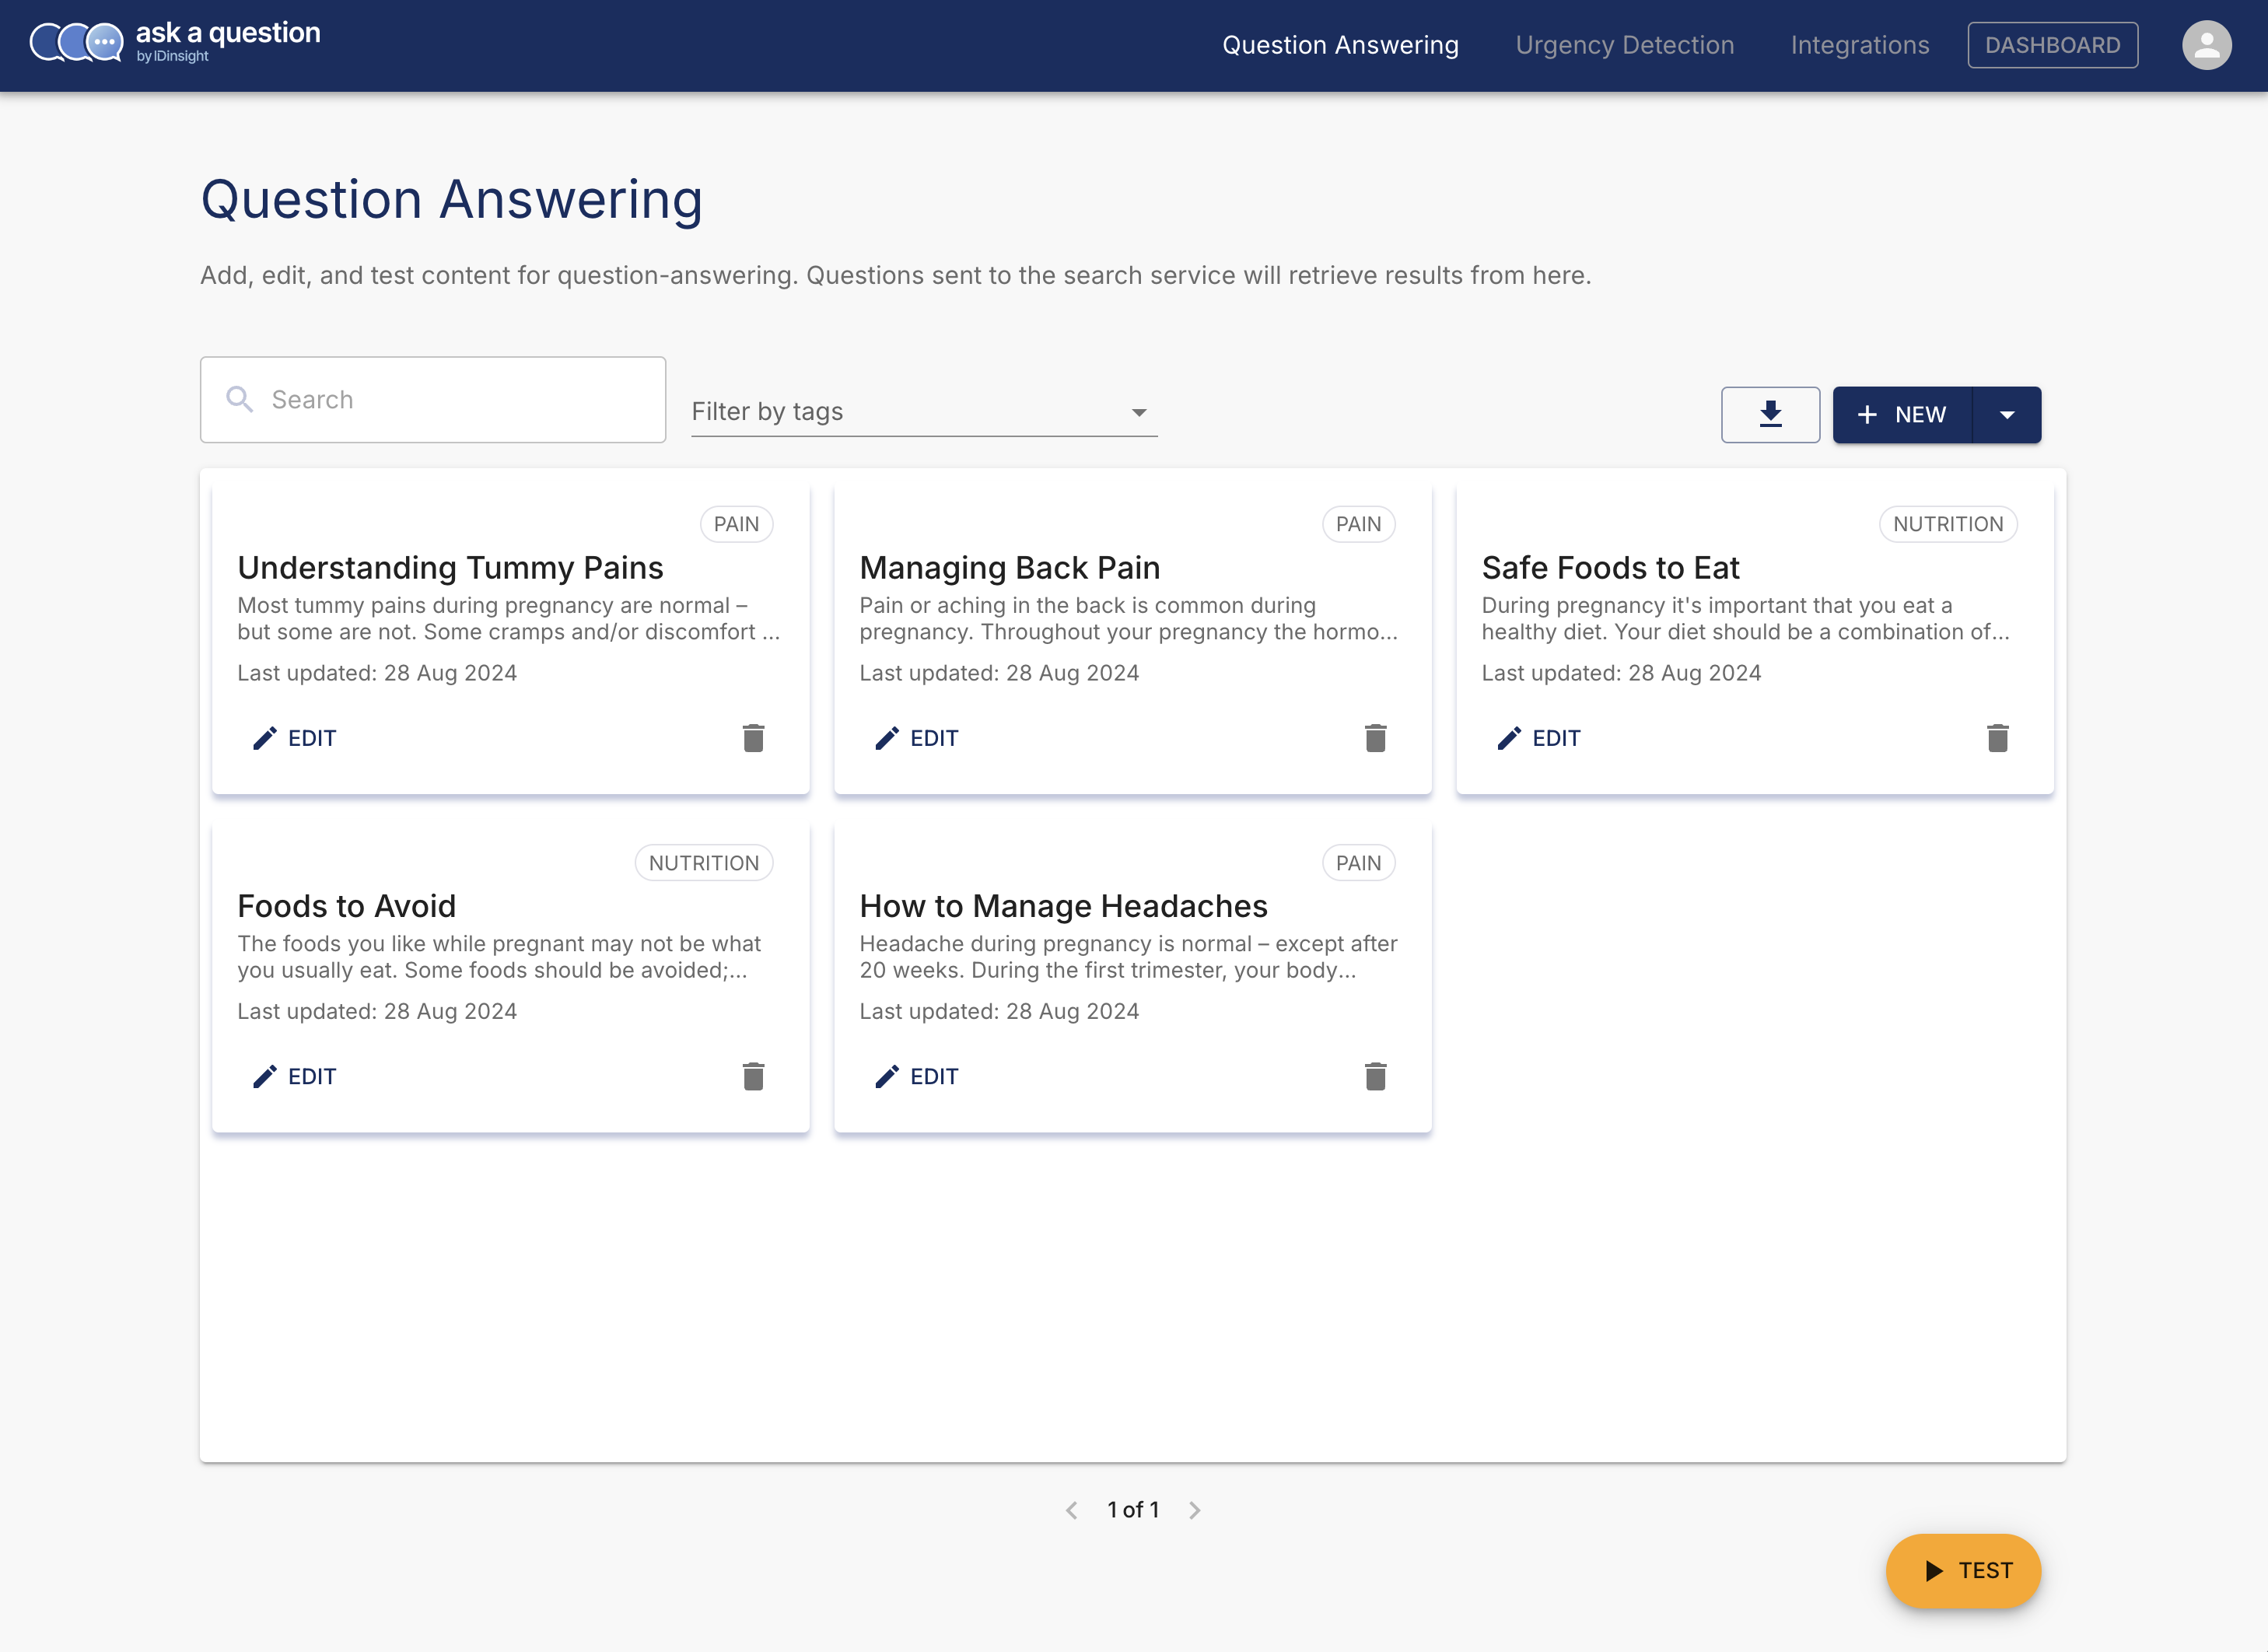Delete How to Manage Headaches card
Screen dimensions: 2268x1652
(1375, 1076)
